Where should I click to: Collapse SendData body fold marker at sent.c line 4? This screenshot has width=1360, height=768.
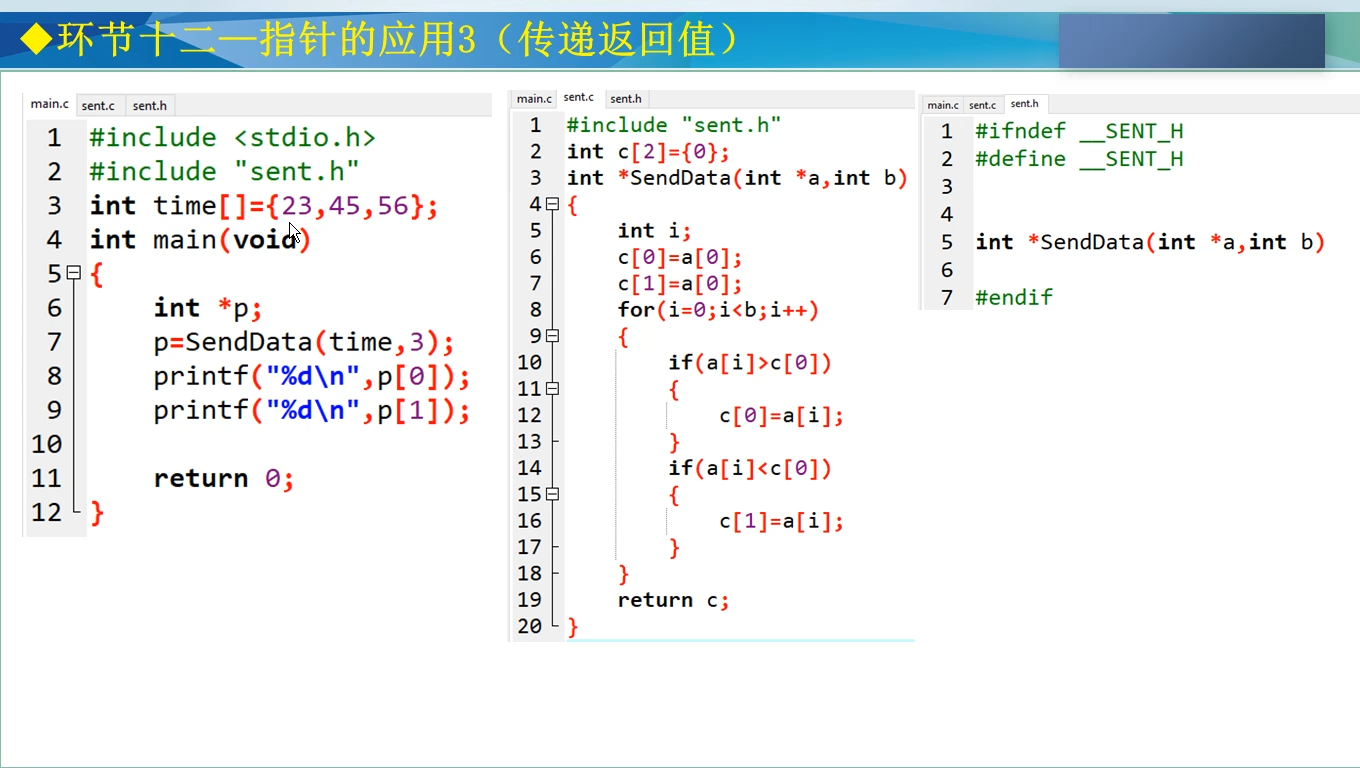(x=553, y=204)
